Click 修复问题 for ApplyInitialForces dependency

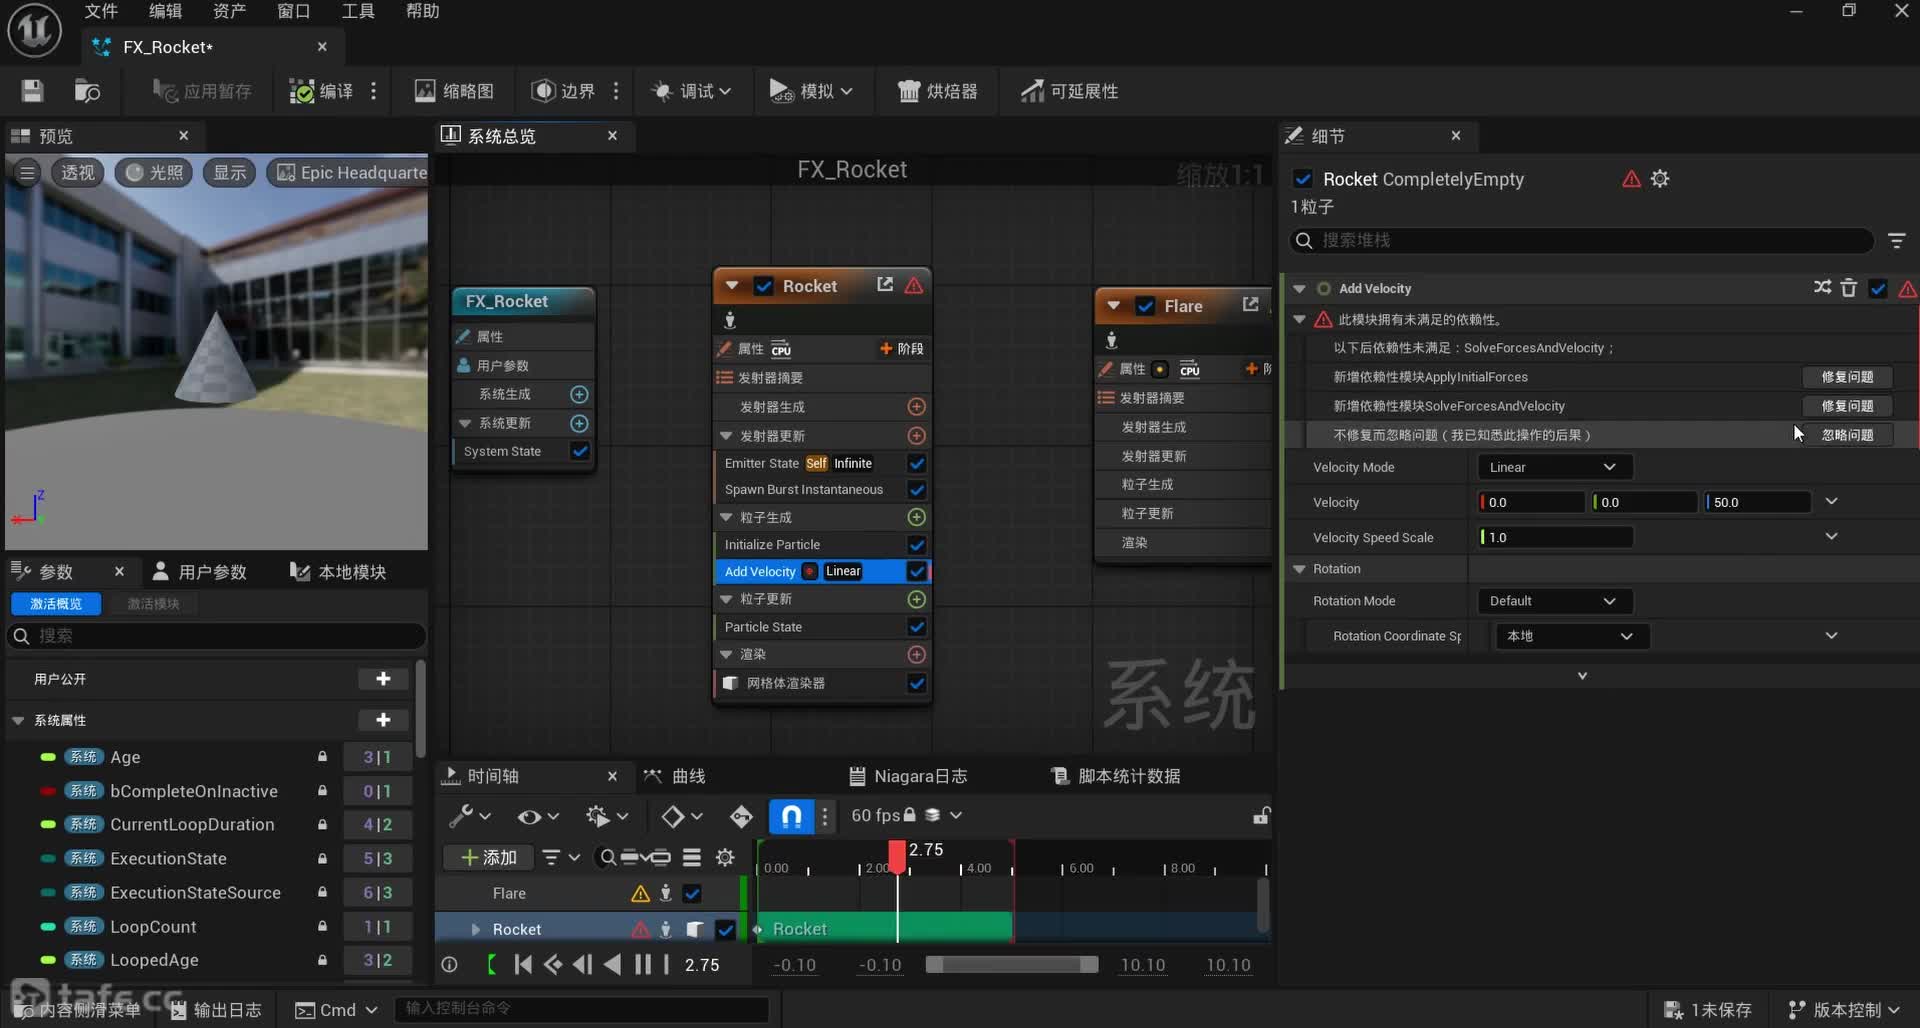tap(1846, 377)
